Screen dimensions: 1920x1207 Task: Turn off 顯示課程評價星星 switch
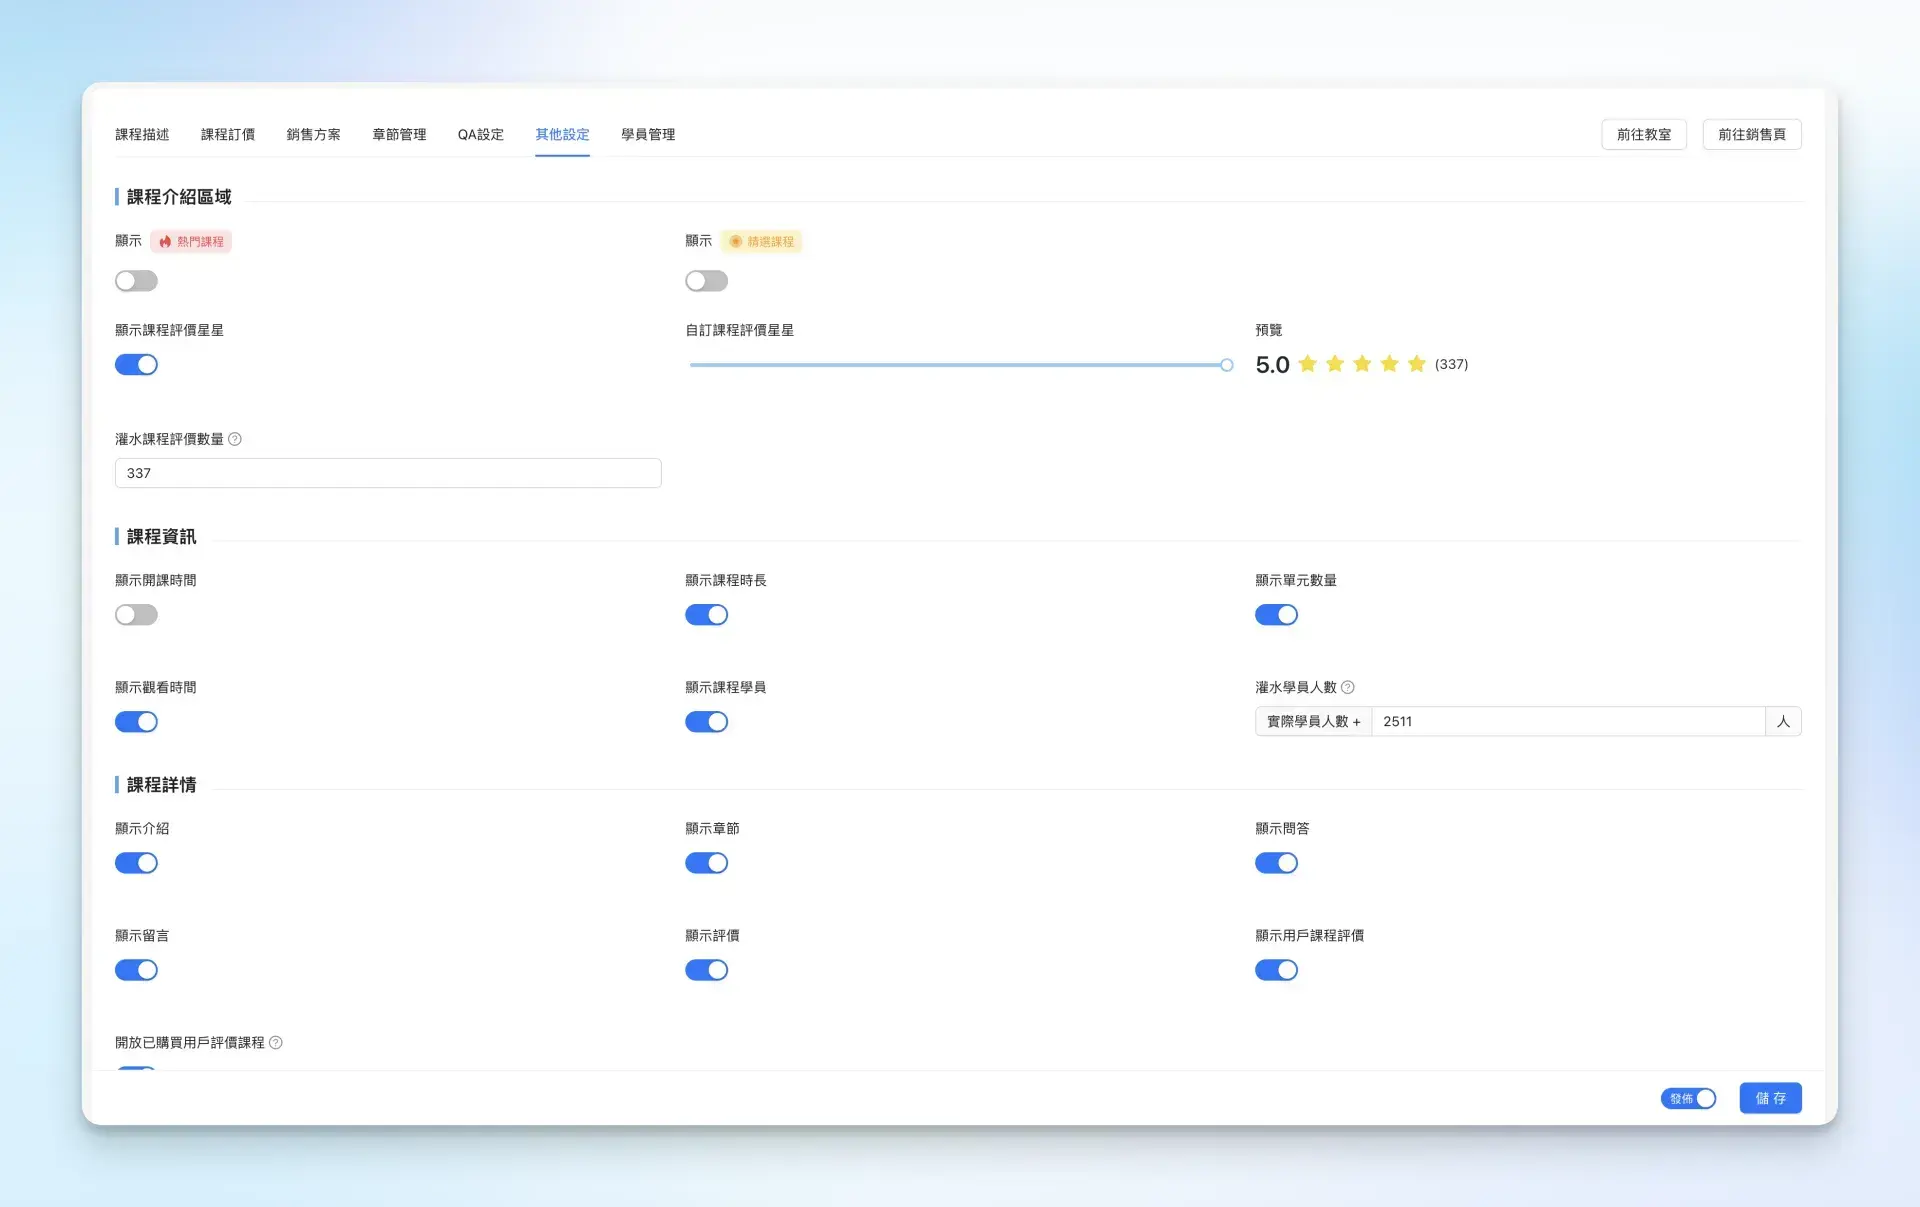point(136,365)
